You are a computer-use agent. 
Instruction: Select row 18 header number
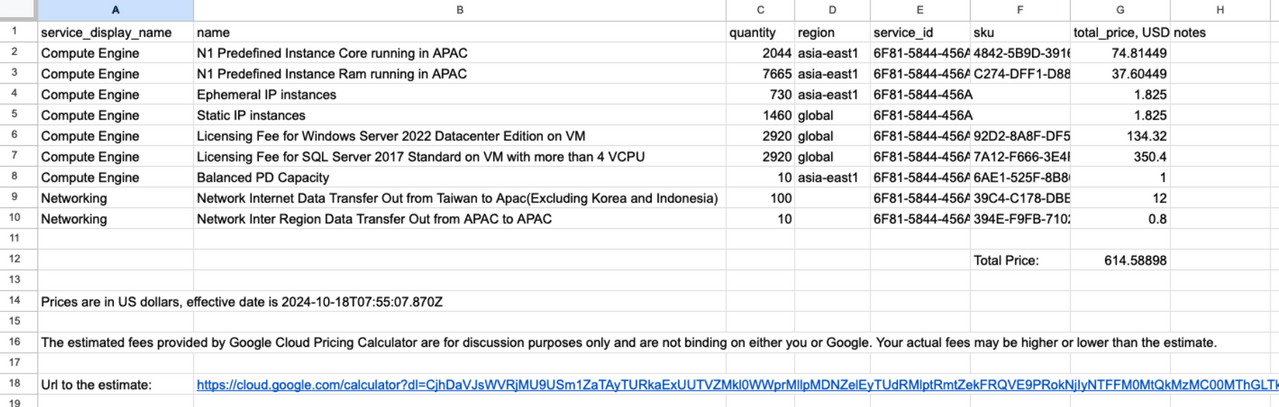click(18, 385)
